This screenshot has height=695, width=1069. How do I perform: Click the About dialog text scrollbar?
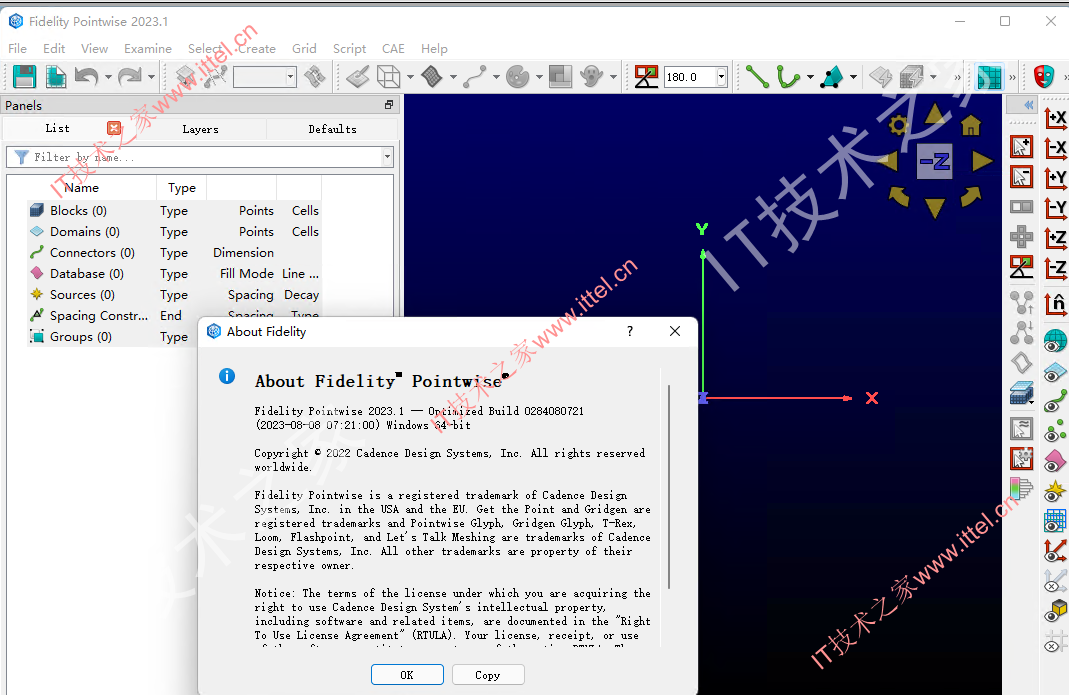(669, 486)
